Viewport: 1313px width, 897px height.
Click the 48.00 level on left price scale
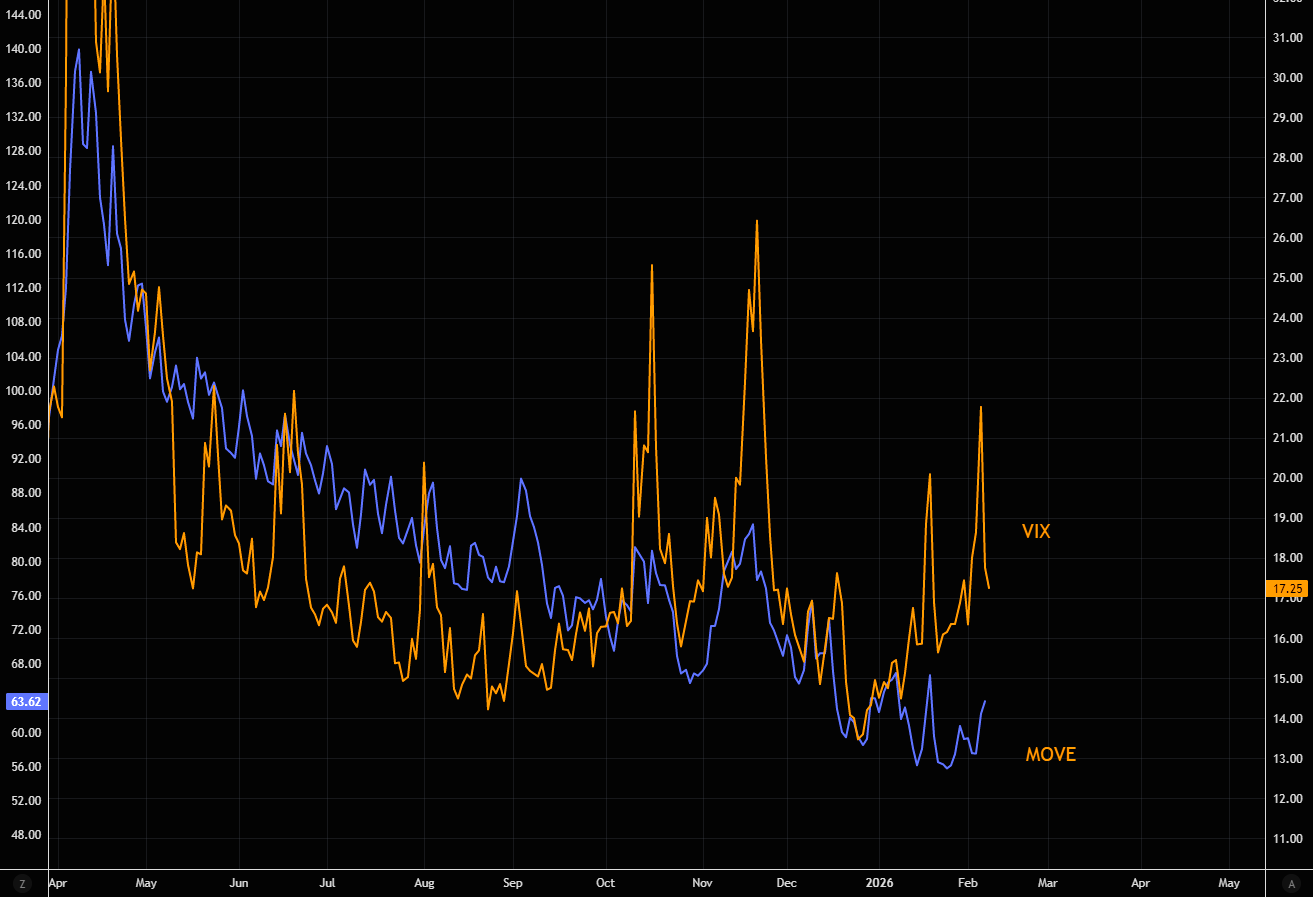point(24,835)
